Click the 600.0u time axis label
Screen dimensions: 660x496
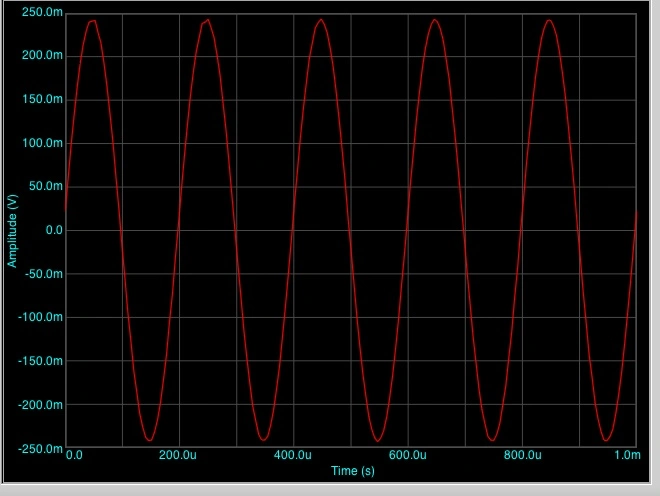(407, 455)
